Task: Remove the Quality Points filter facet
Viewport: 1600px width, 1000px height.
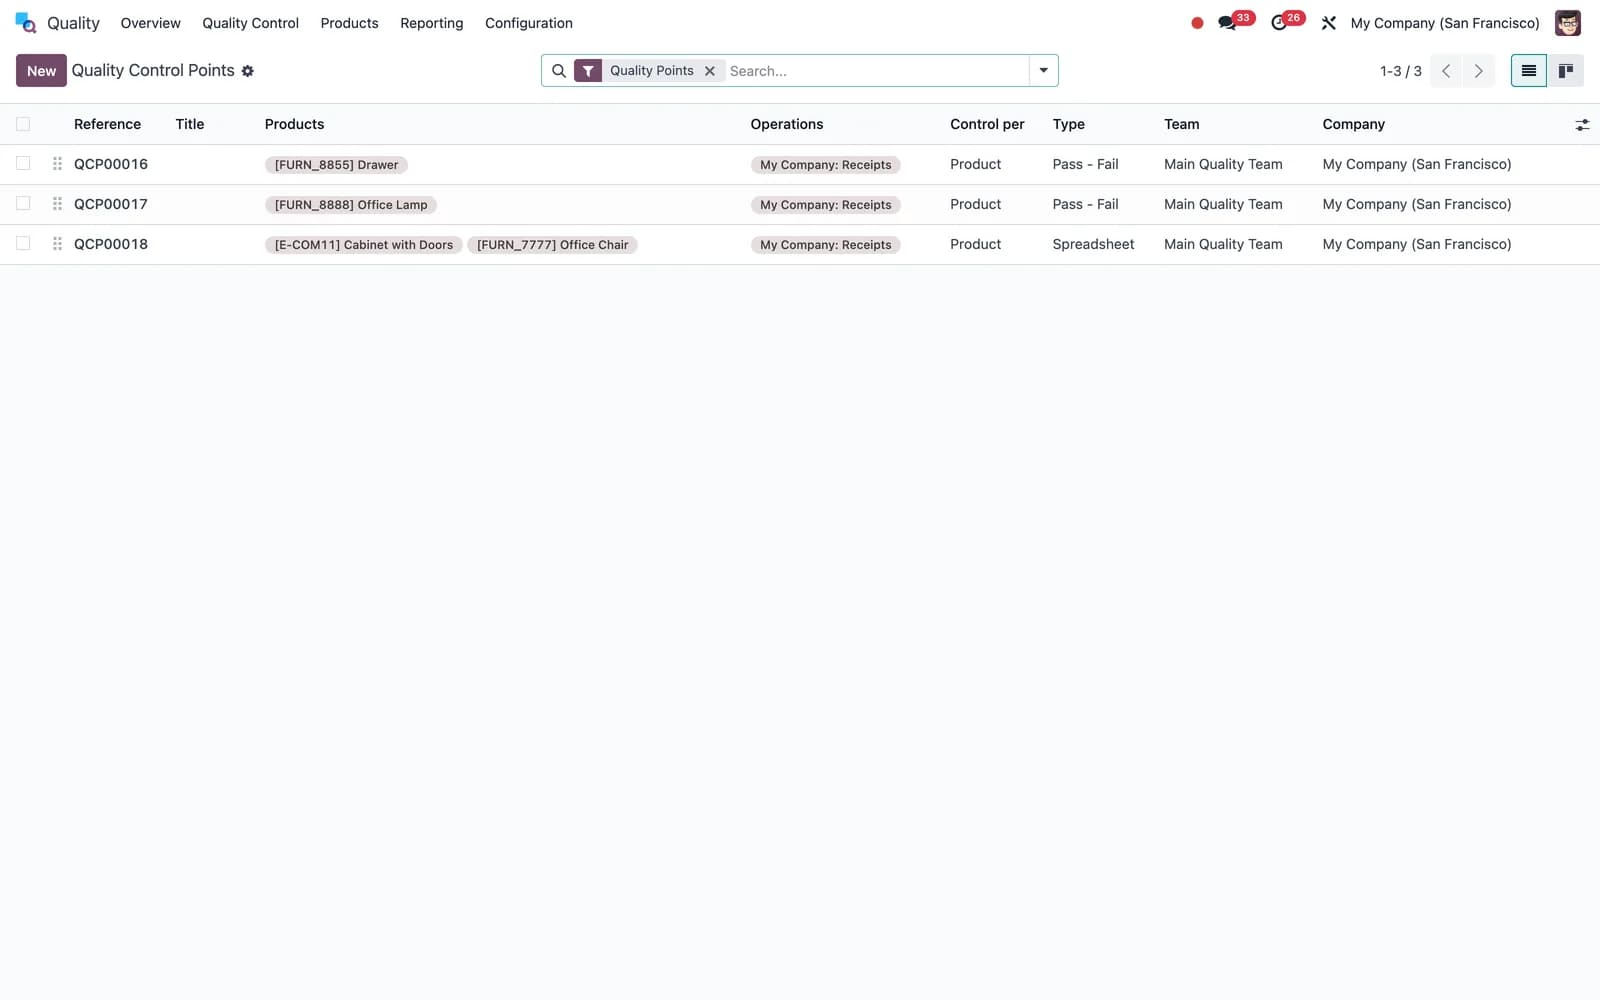Action: point(710,71)
